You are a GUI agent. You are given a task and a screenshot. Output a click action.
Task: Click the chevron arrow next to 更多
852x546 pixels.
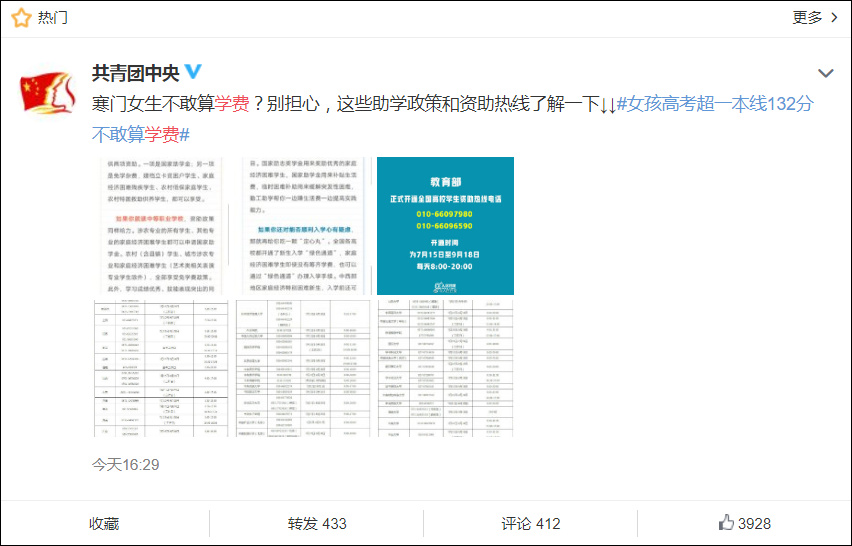[x=834, y=18]
